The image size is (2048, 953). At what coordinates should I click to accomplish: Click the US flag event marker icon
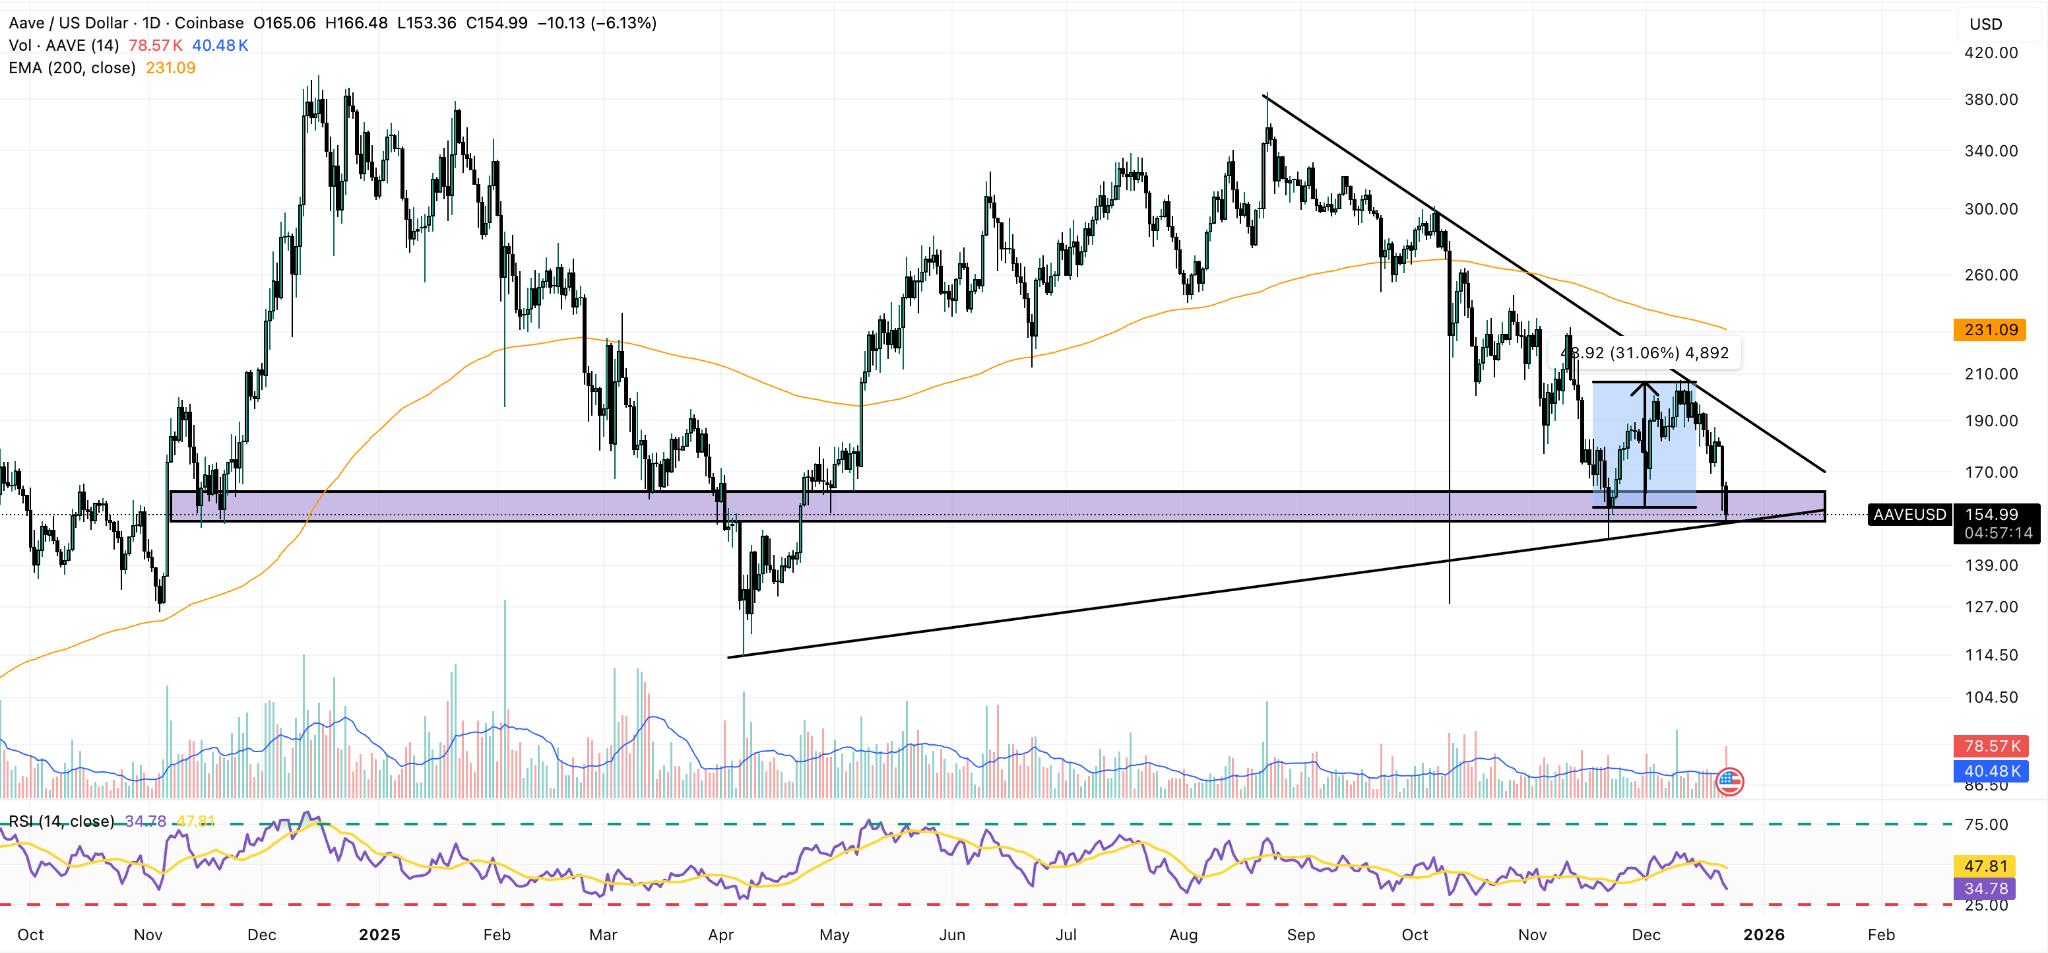tap(1730, 781)
